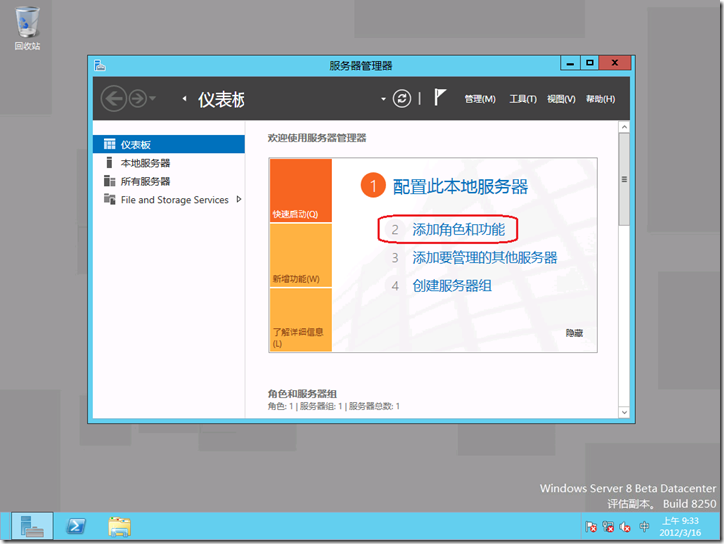The width and height of the screenshot is (724, 544).
Task: Open the Recycle Bin desktop icon
Action: point(27,28)
